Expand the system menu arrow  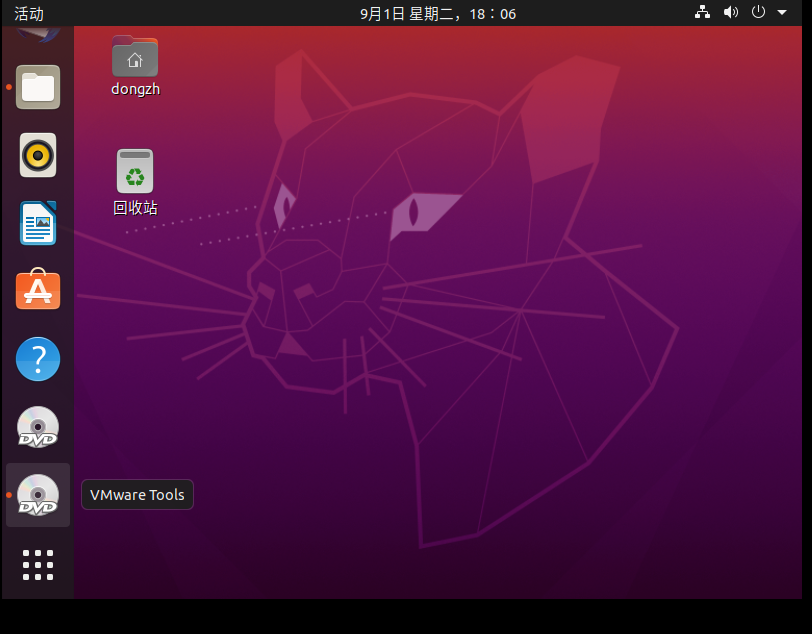point(782,12)
